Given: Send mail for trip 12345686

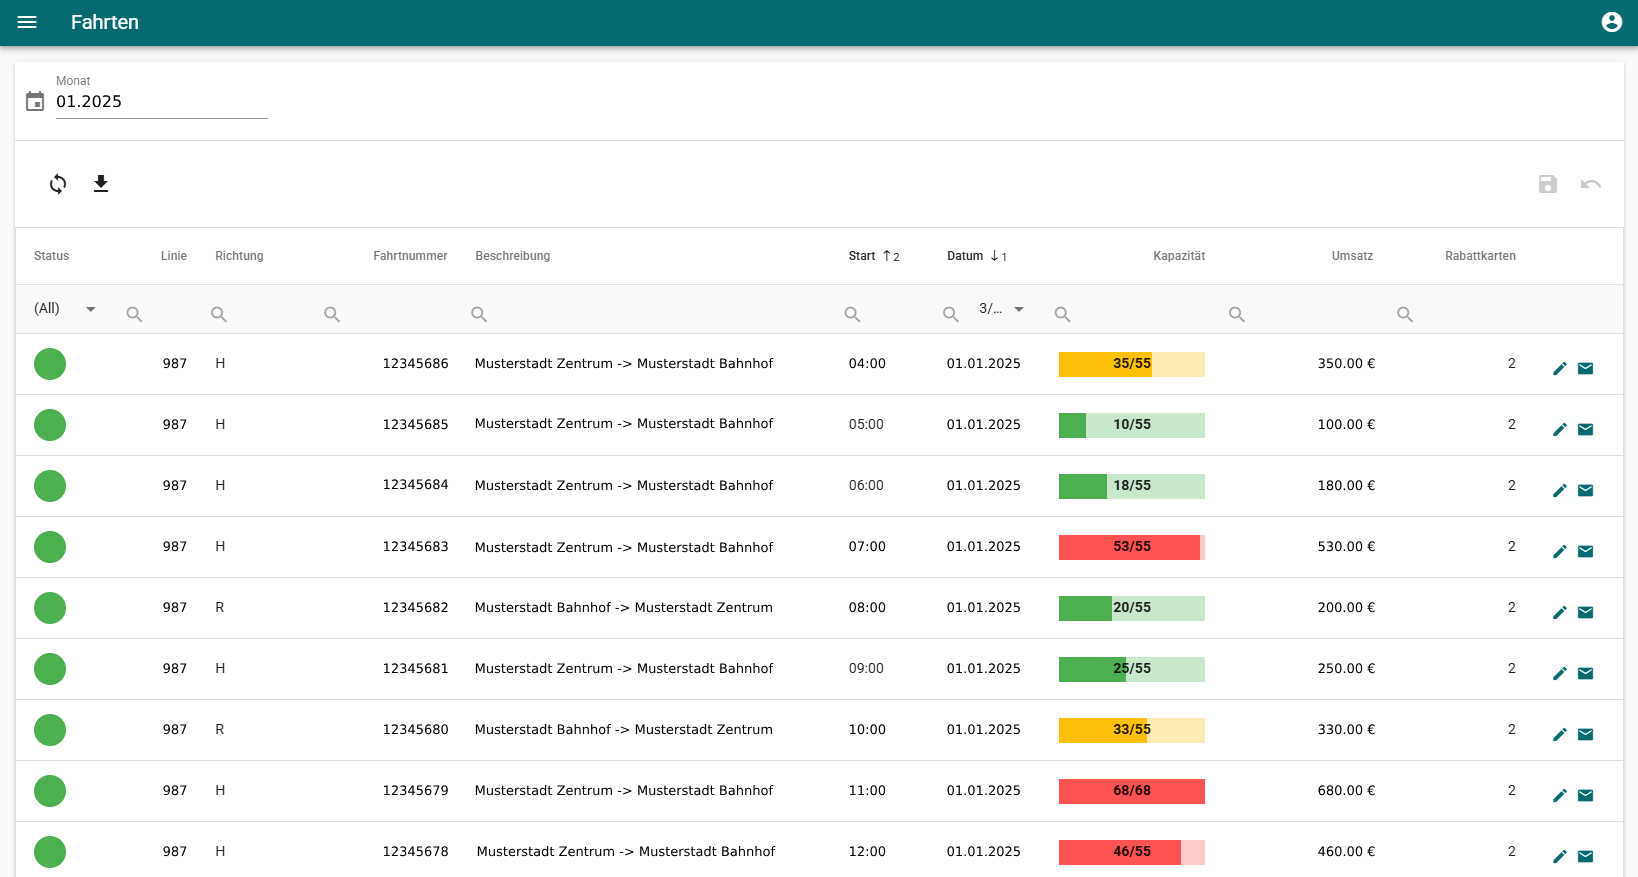Looking at the screenshot, I should pyautogui.click(x=1586, y=369).
